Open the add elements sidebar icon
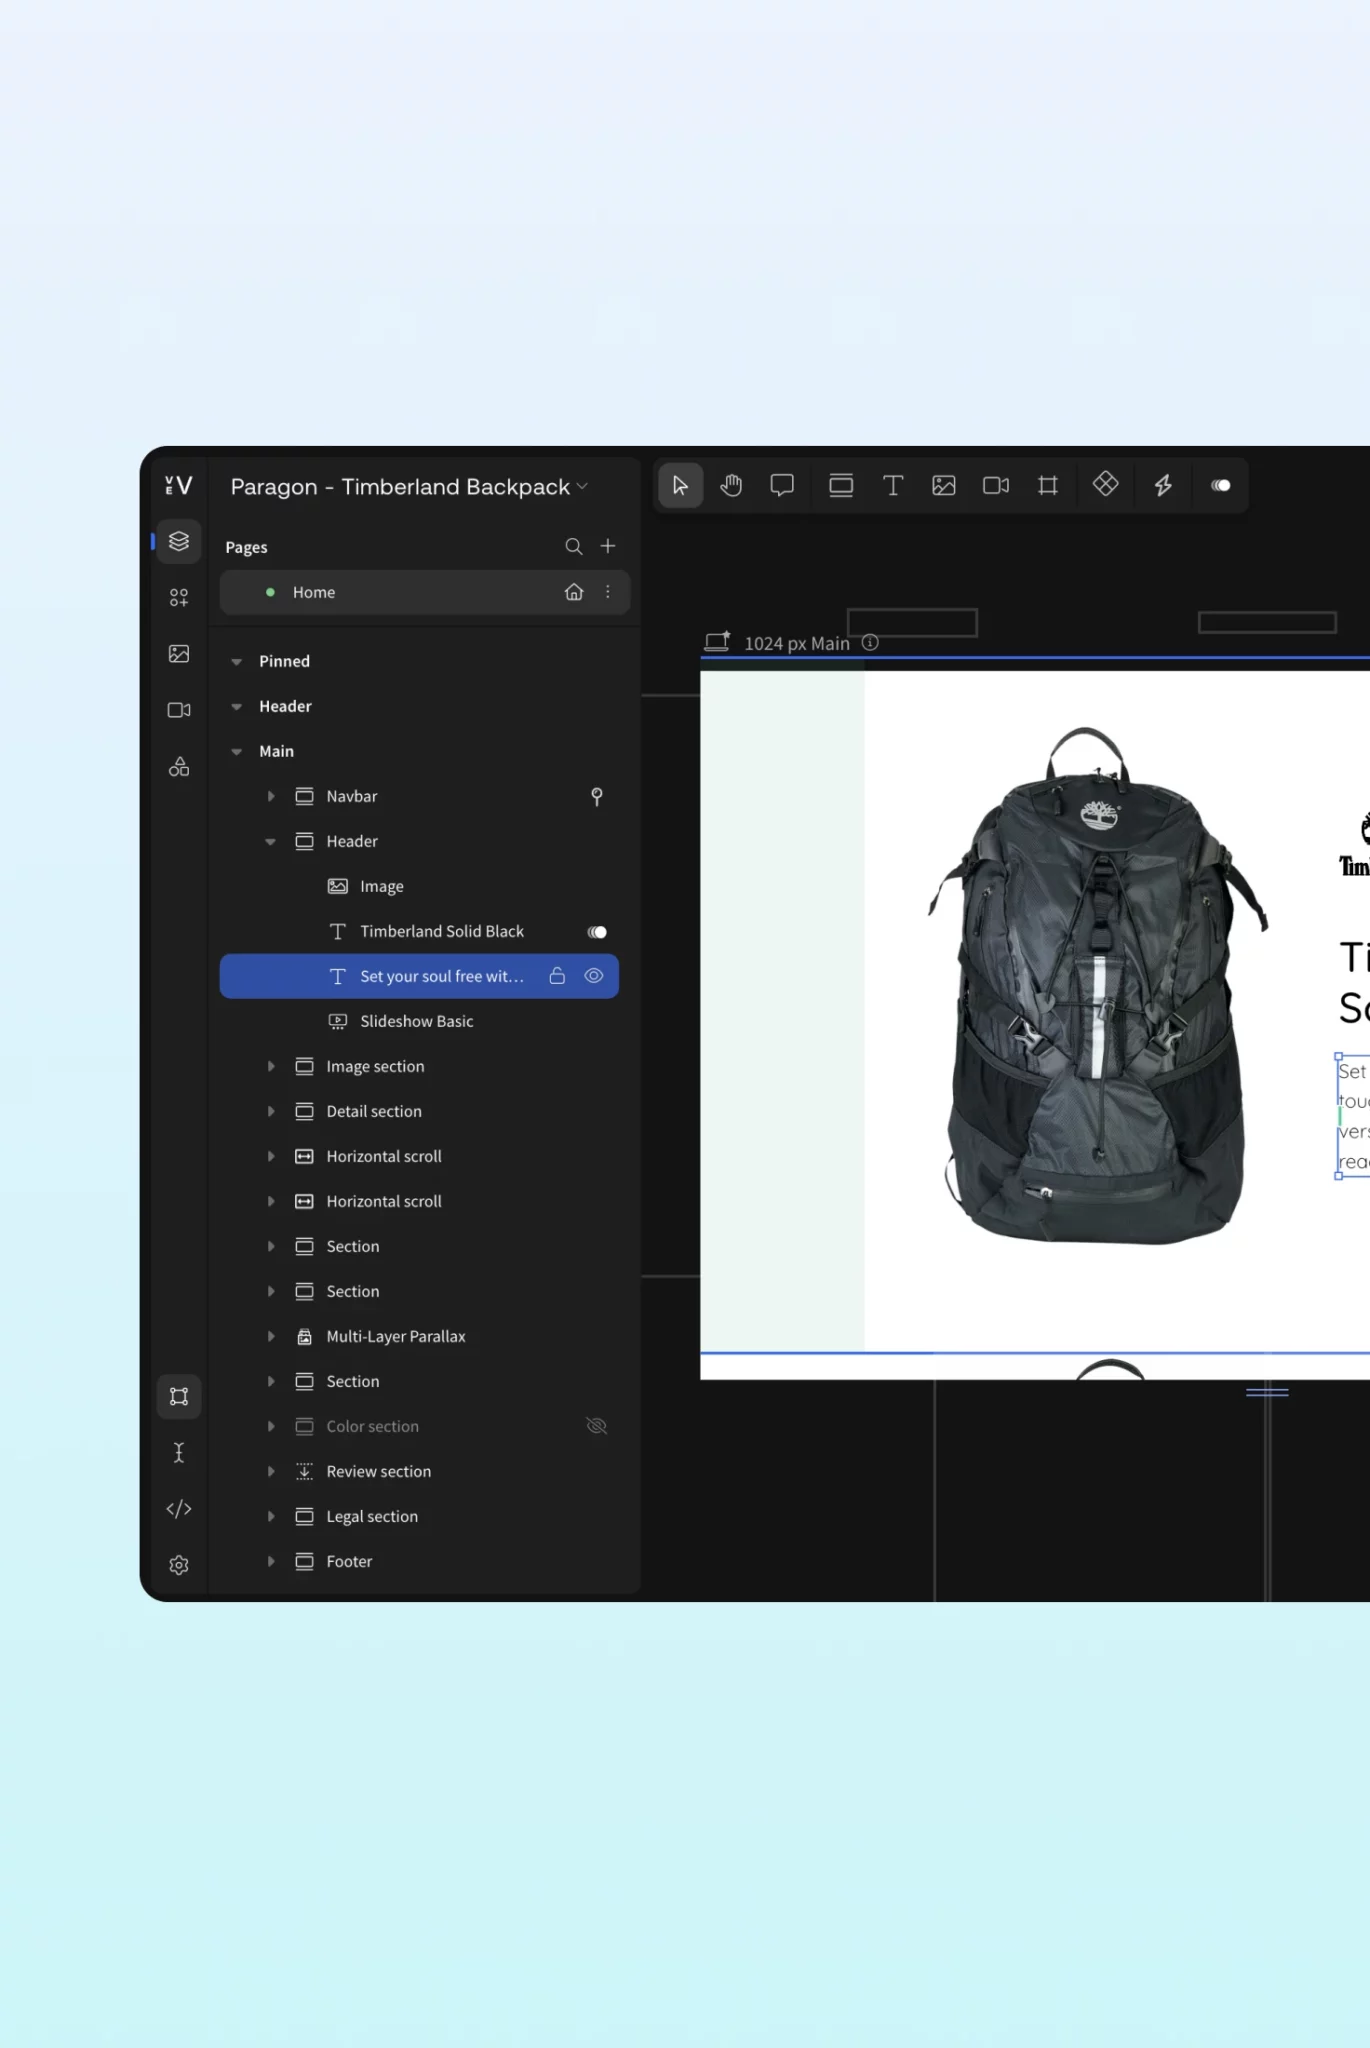 tap(179, 597)
